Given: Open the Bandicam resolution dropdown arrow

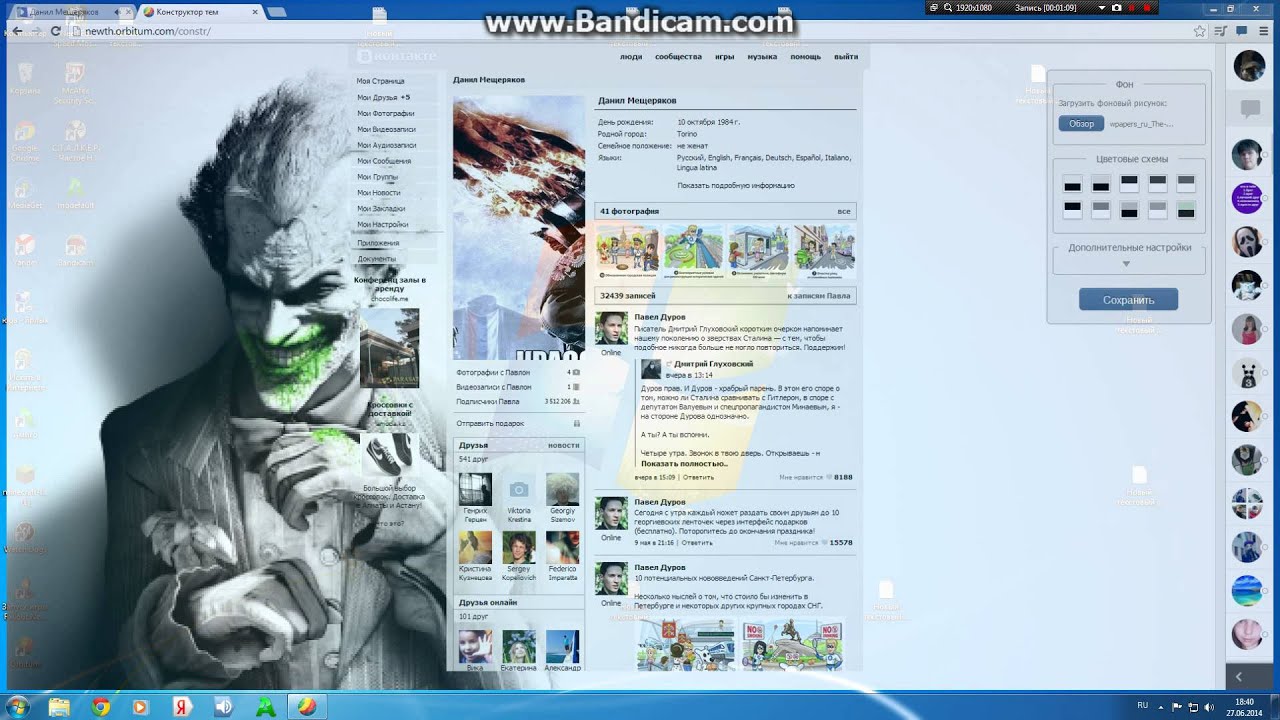Looking at the screenshot, I should coord(1101,7).
